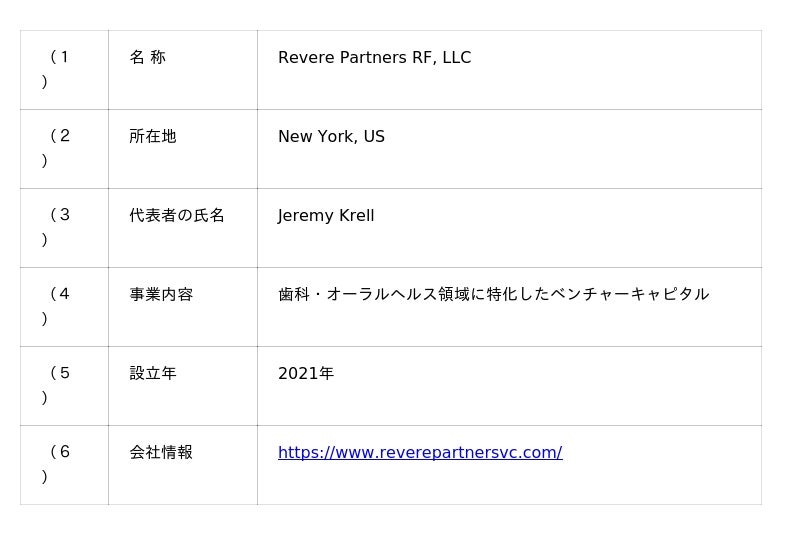This screenshot has height=535, width=800.
Task: Click row number (6 cell
Action: (x=64, y=465)
